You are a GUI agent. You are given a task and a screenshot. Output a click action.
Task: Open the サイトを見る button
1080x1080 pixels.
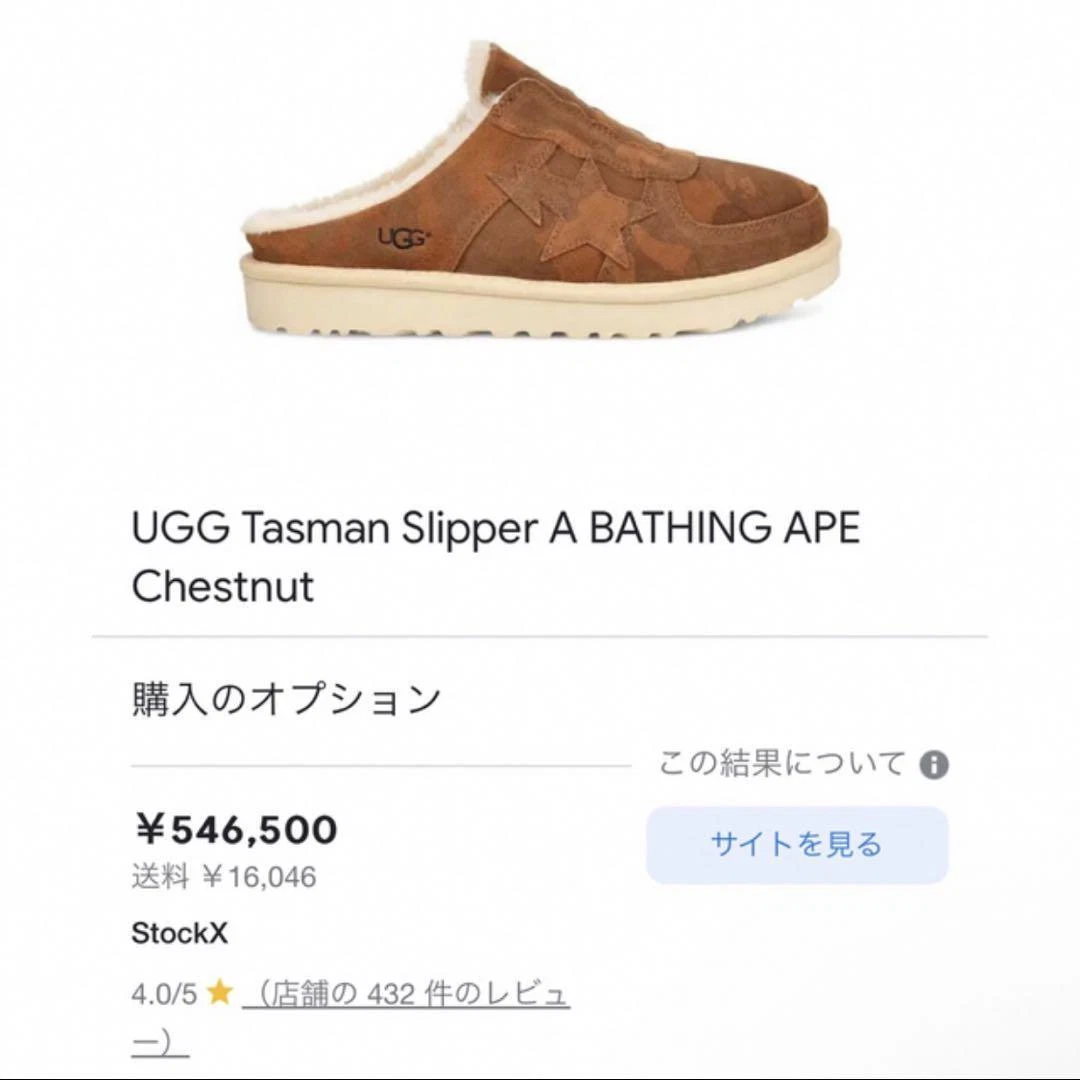click(797, 844)
